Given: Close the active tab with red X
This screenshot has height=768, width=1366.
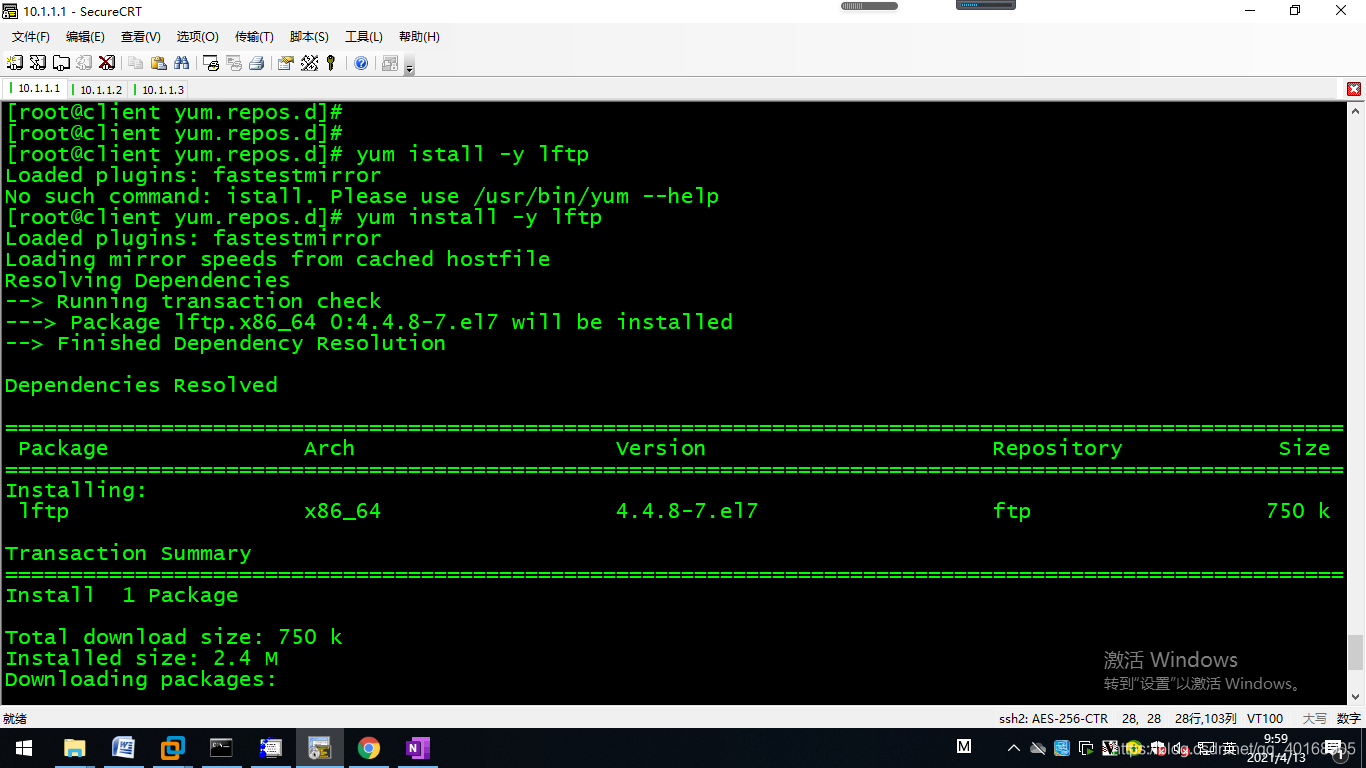Looking at the screenshot, I should click(x=1354, y=89).
